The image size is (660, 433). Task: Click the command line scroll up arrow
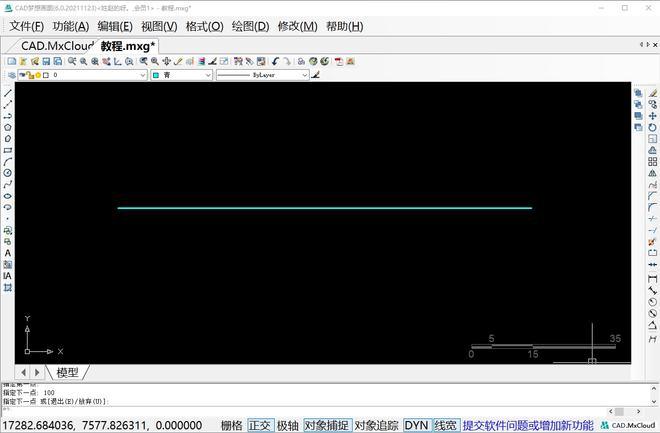pos(654,389)
